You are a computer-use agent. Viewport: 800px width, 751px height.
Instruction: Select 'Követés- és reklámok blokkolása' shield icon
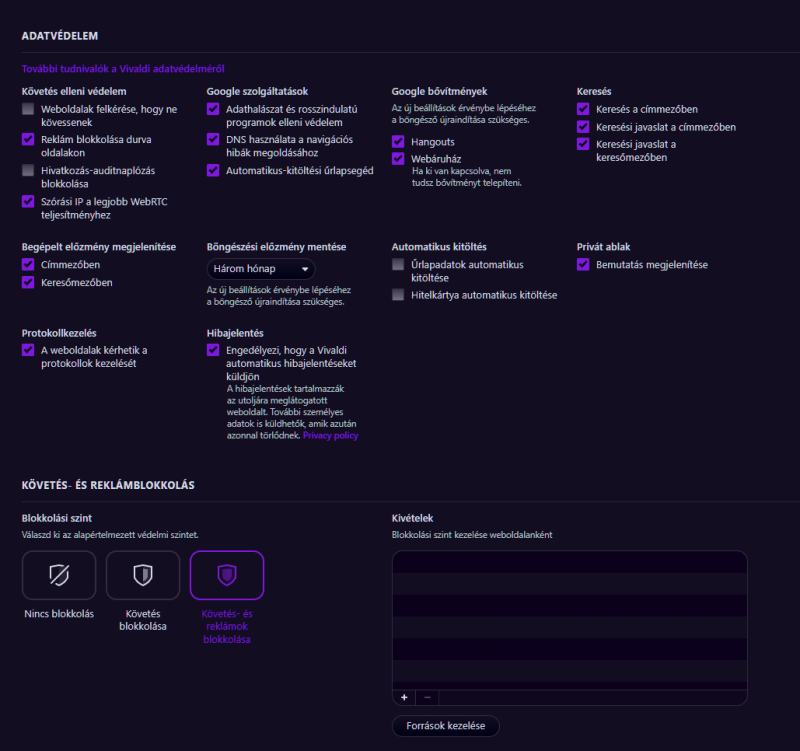click(227, 575)
